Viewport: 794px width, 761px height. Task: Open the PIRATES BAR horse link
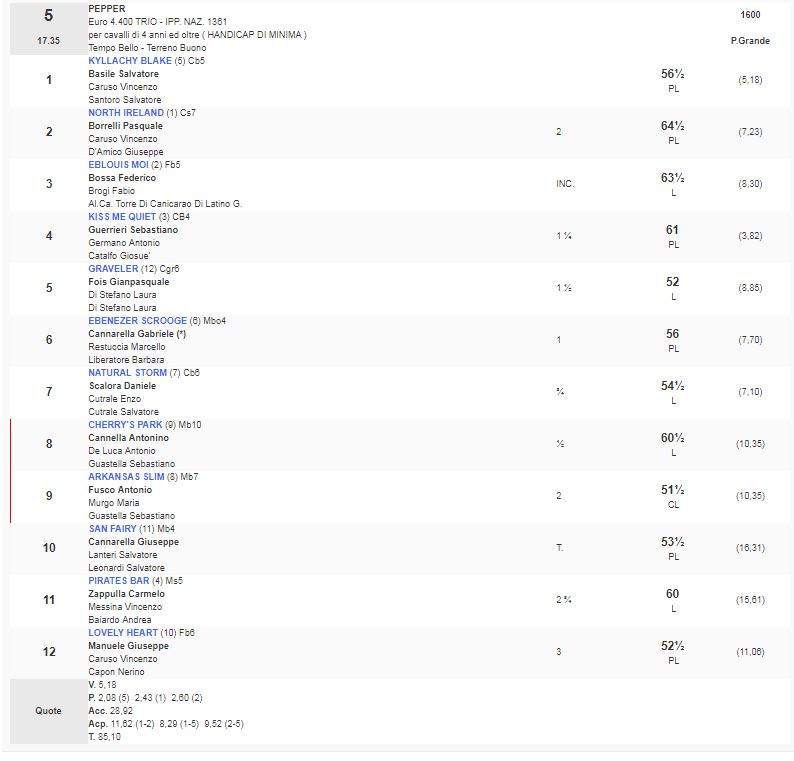point(119,581)
